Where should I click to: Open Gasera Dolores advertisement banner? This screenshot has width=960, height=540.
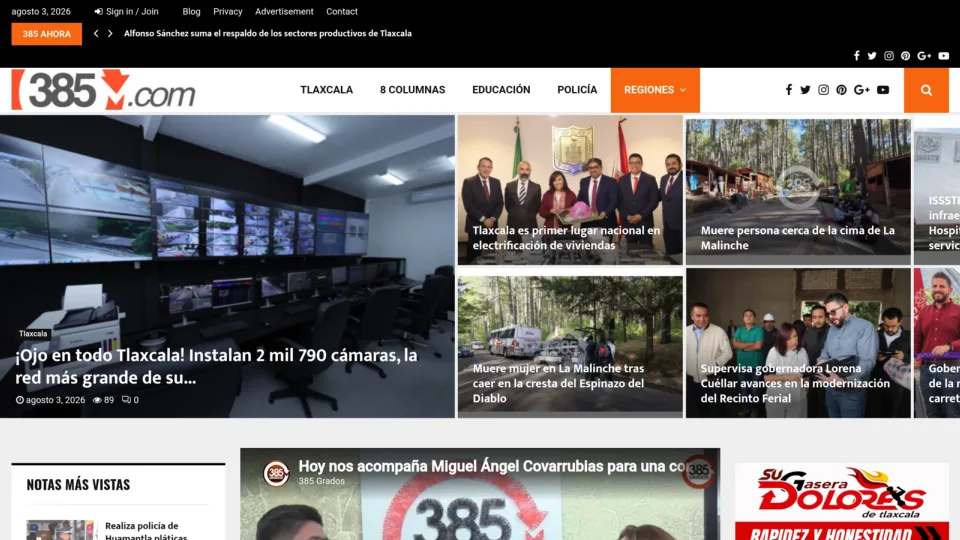[842, 502]
